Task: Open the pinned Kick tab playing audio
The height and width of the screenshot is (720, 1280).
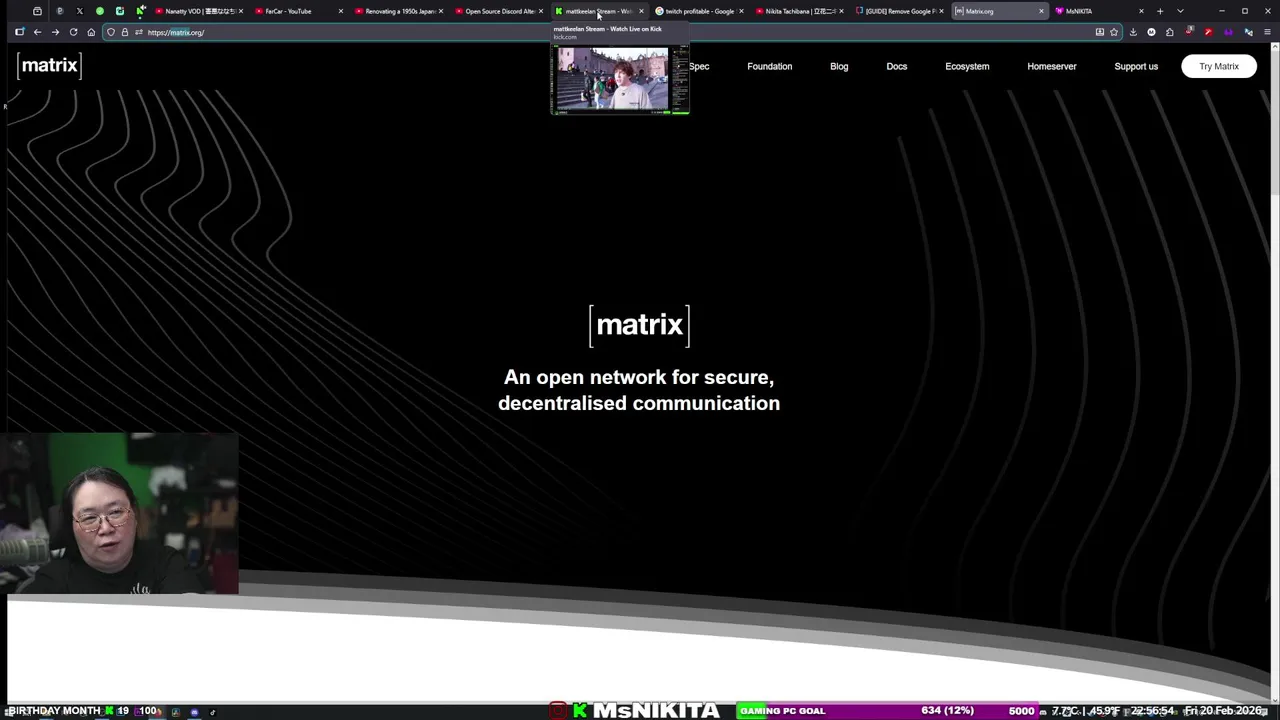Action: click(x=140, y=11)
